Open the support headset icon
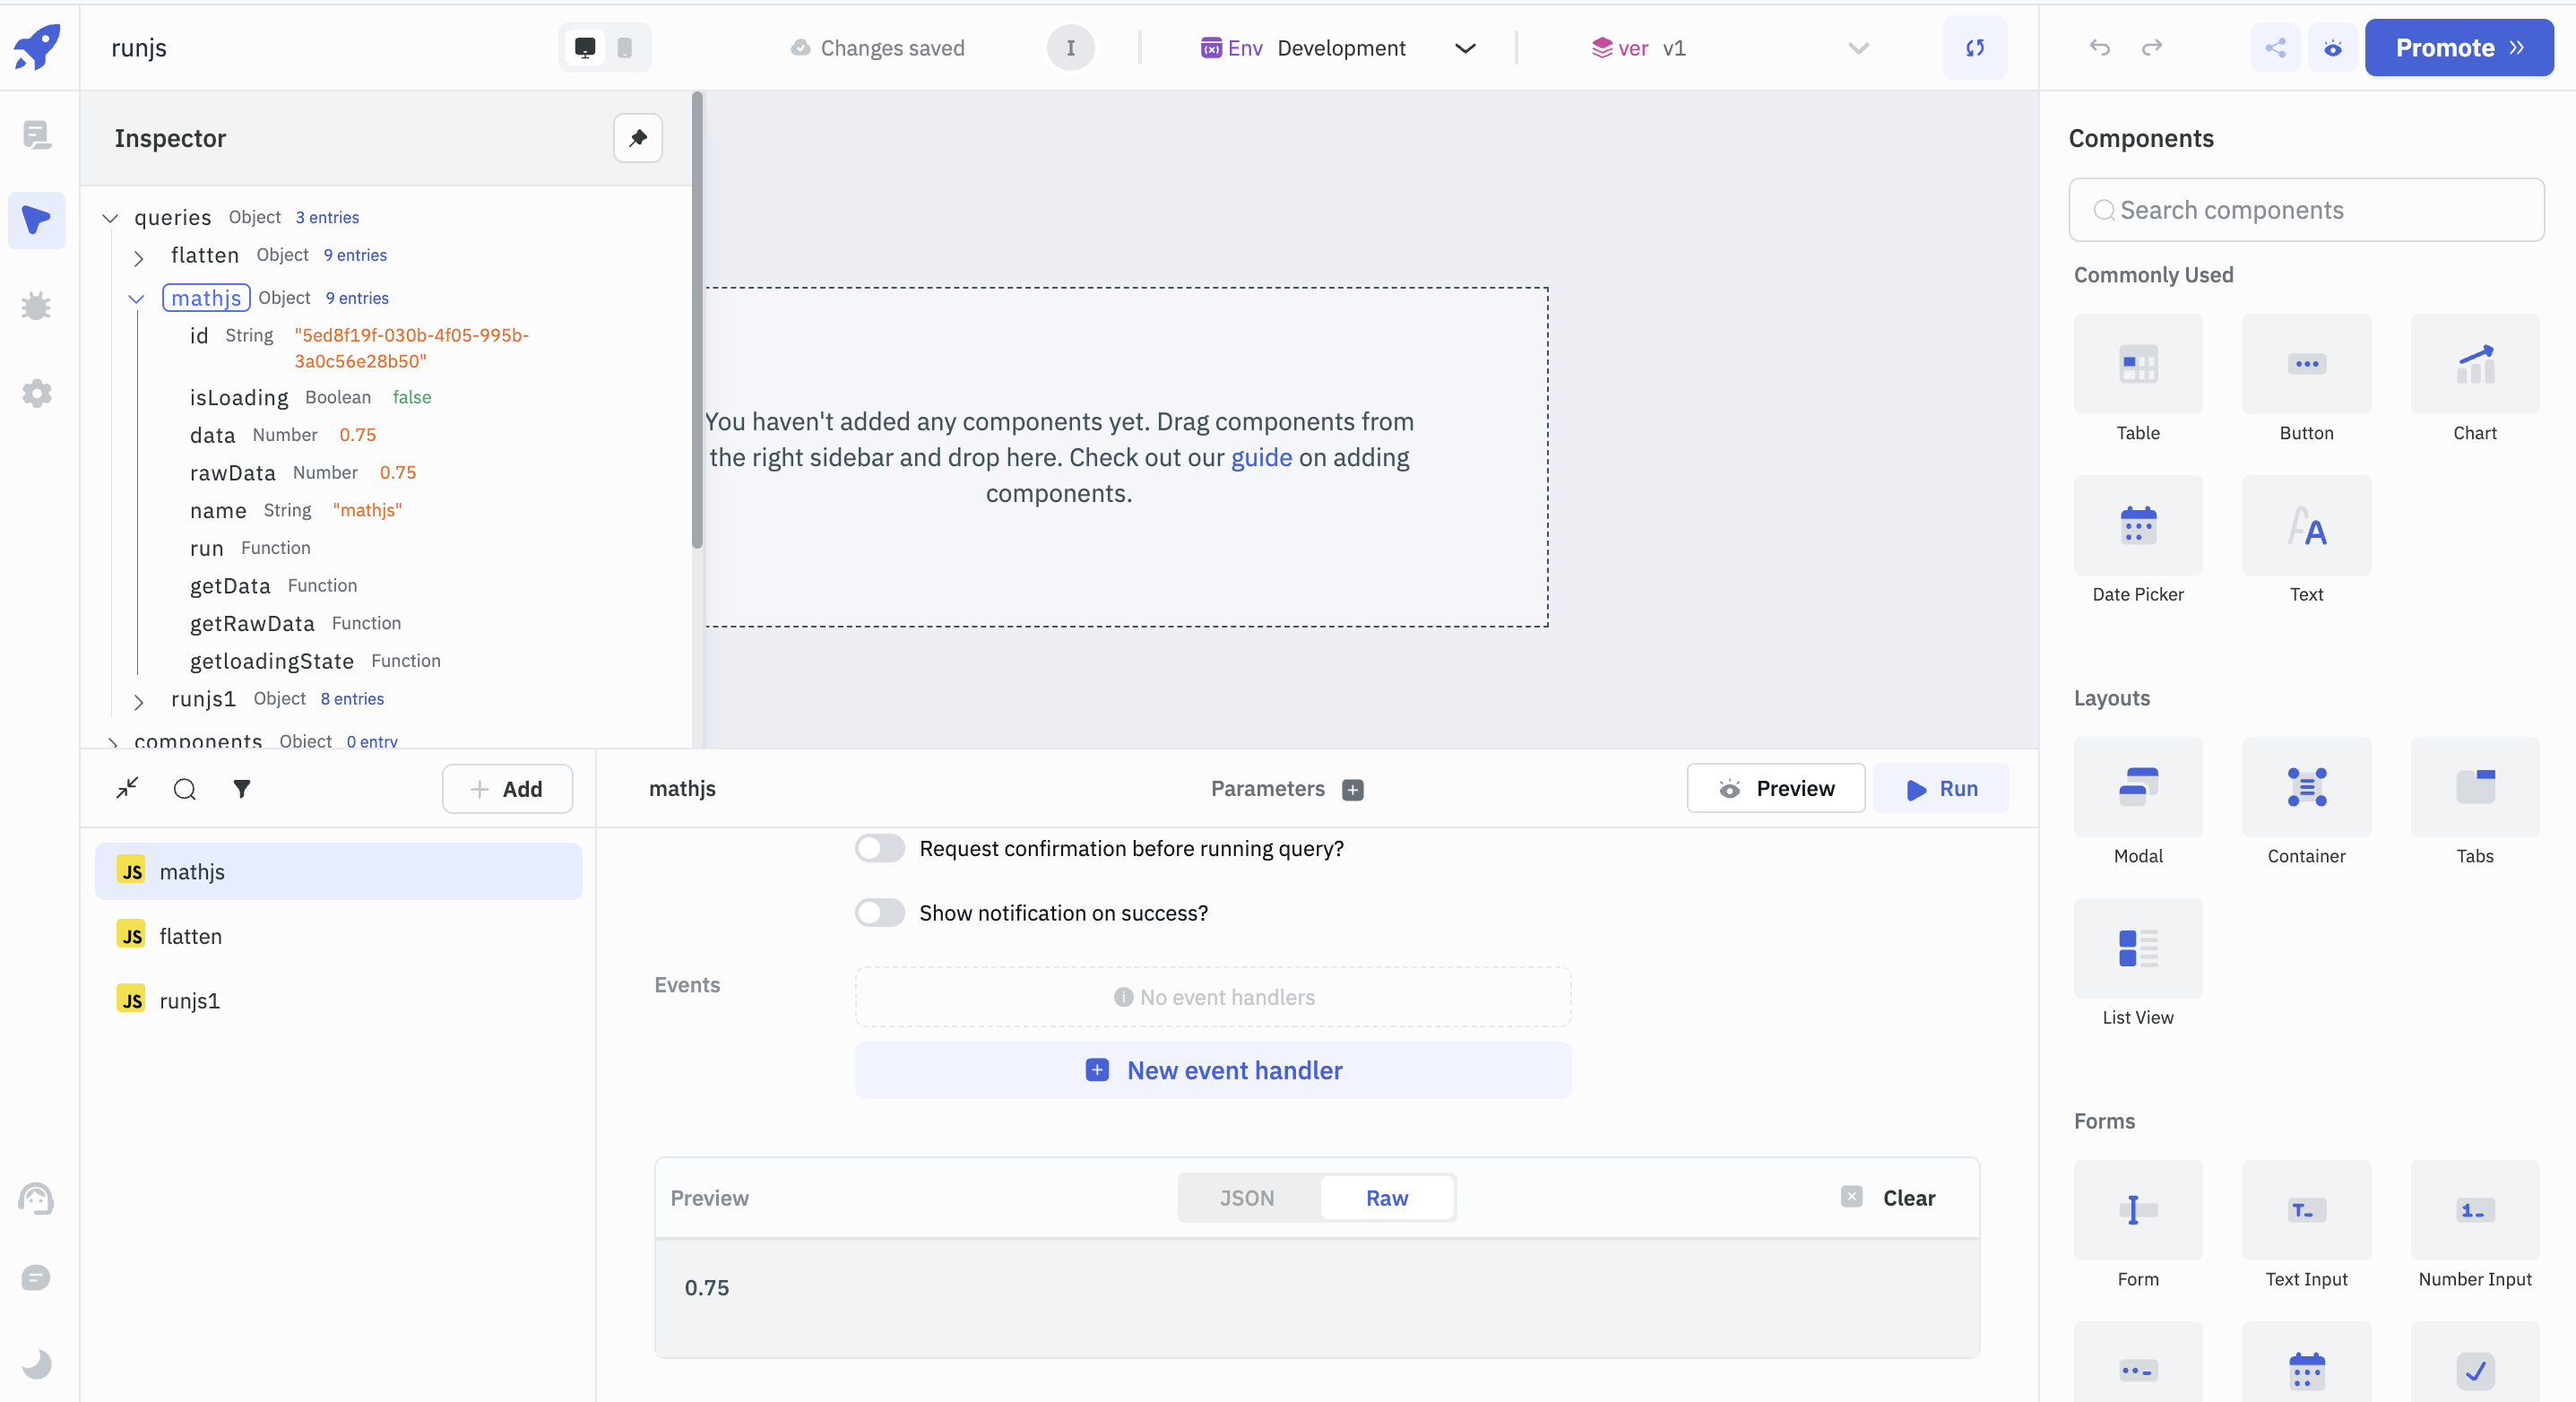The height and width of the screenshot is (1402, 2576). 37,1198
